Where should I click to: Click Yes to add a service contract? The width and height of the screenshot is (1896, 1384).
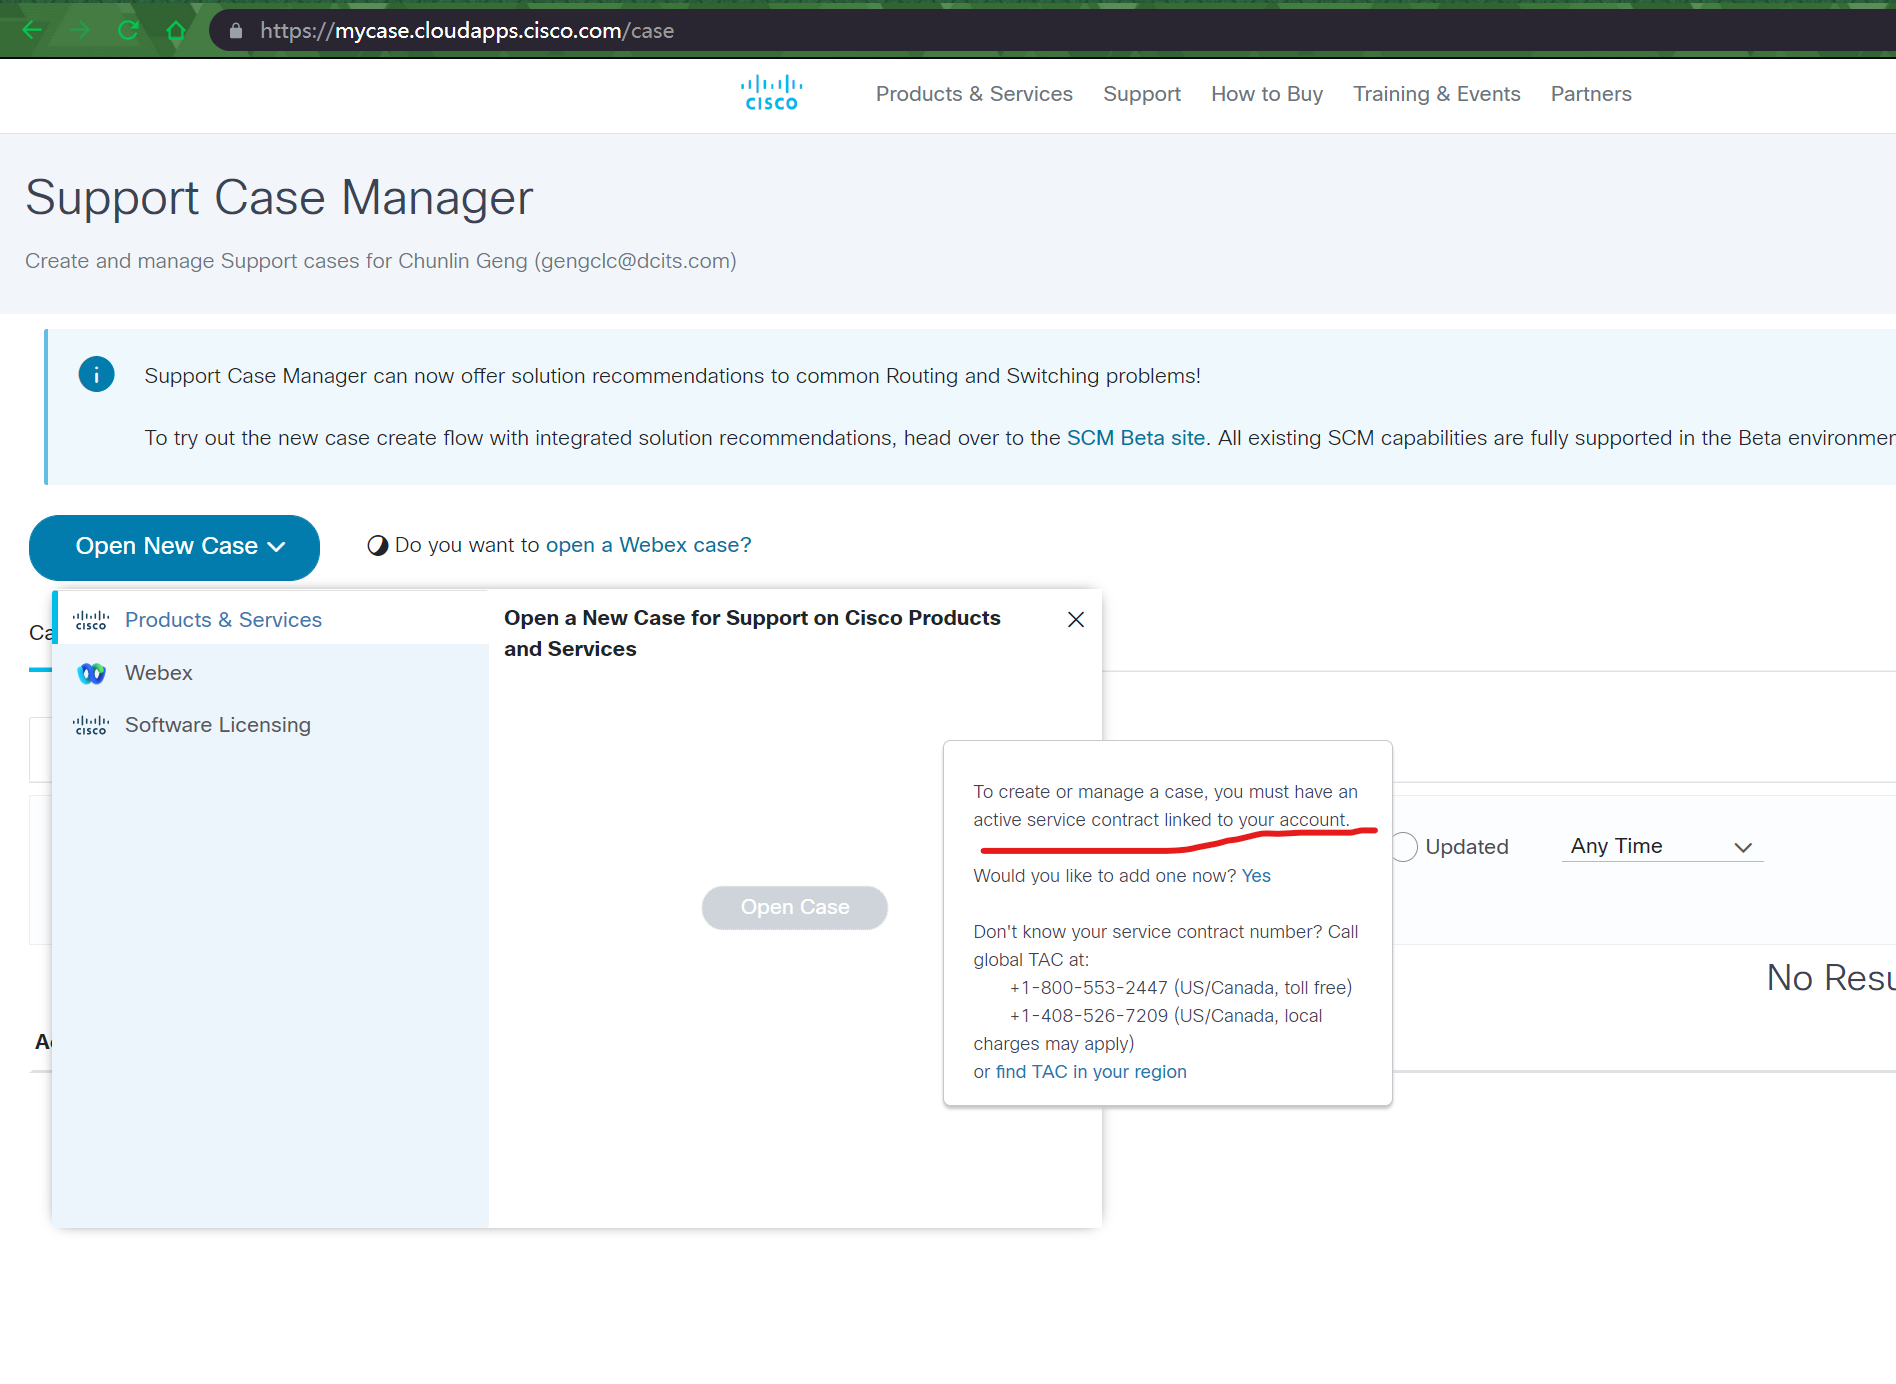click(x=1256, y=875)
